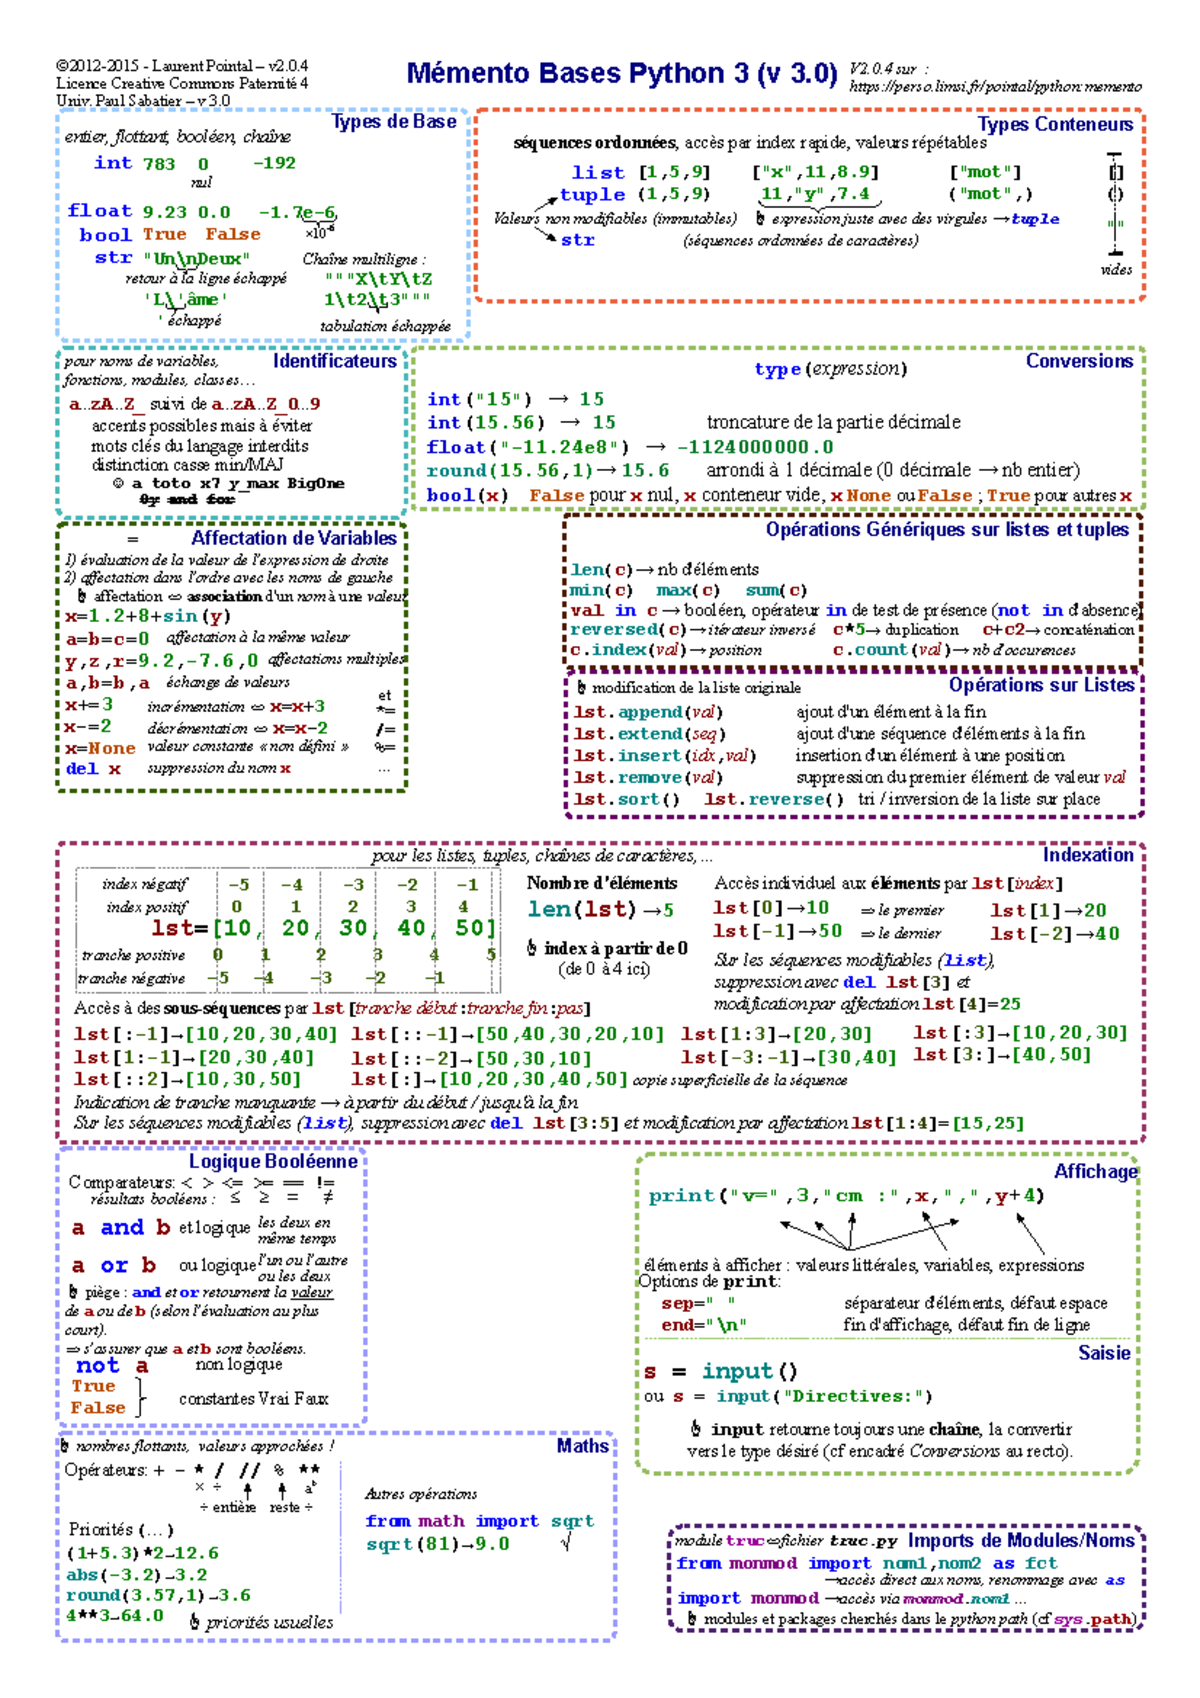Click the pointing hand icon beside 'expression juste avec des virgules'
This screenshot has height=1698, width=1200.
pos(760,218)
